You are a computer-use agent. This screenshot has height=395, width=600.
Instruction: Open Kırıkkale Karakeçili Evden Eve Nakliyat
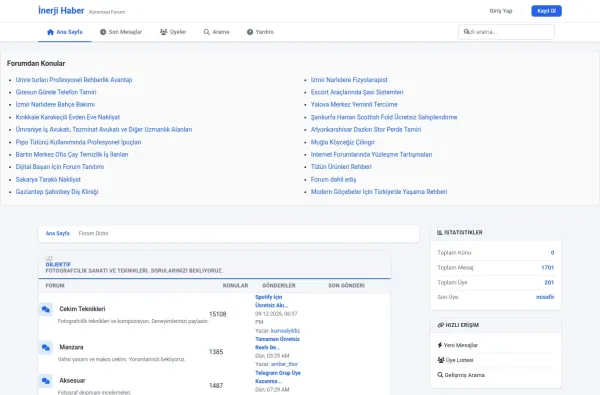pyautogui.click(x=68, y=117)
